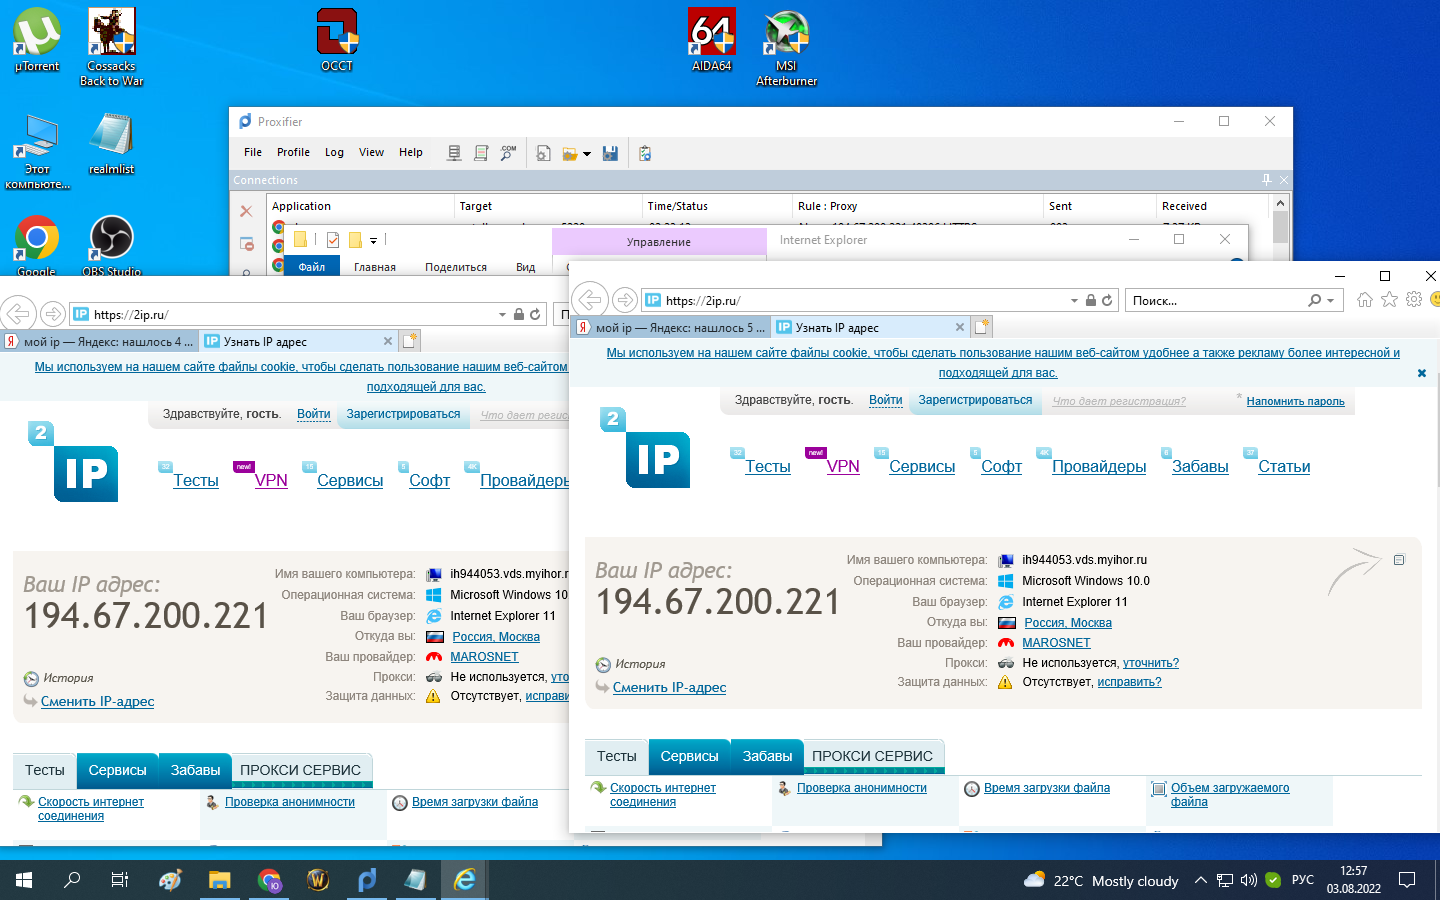Click the Поиск... search field in Internet Explorer
The width and height of the screenshot is (1440, 900).
(1215, 301)
